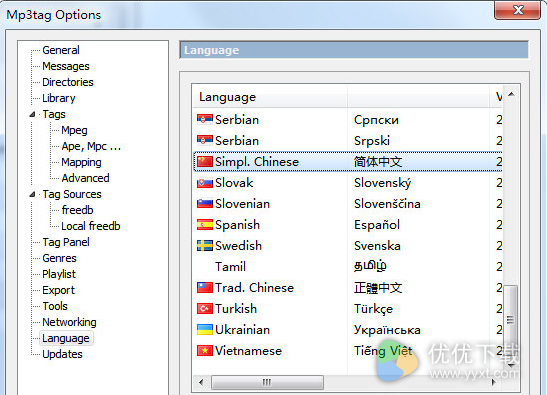Click horizontal scrollbar left arrow
The width and height of the screenshot is (547, 395).
tap(201, 382)
